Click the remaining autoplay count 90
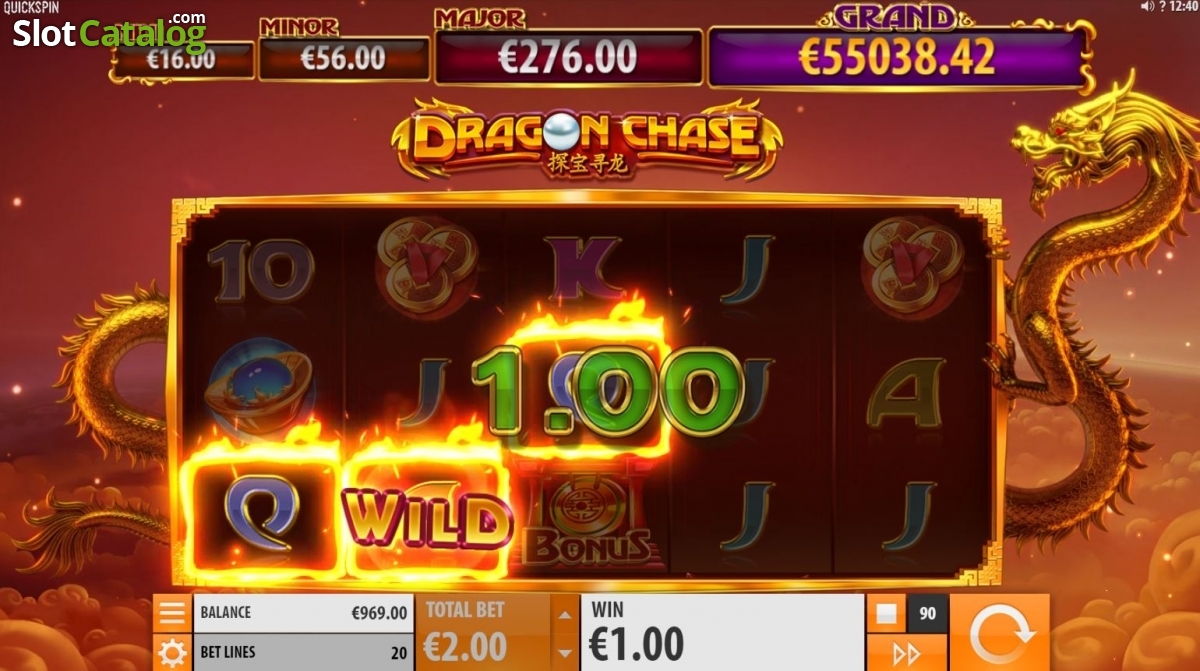The height and width of the screenshot is (671, 1200). pos(927,613)
